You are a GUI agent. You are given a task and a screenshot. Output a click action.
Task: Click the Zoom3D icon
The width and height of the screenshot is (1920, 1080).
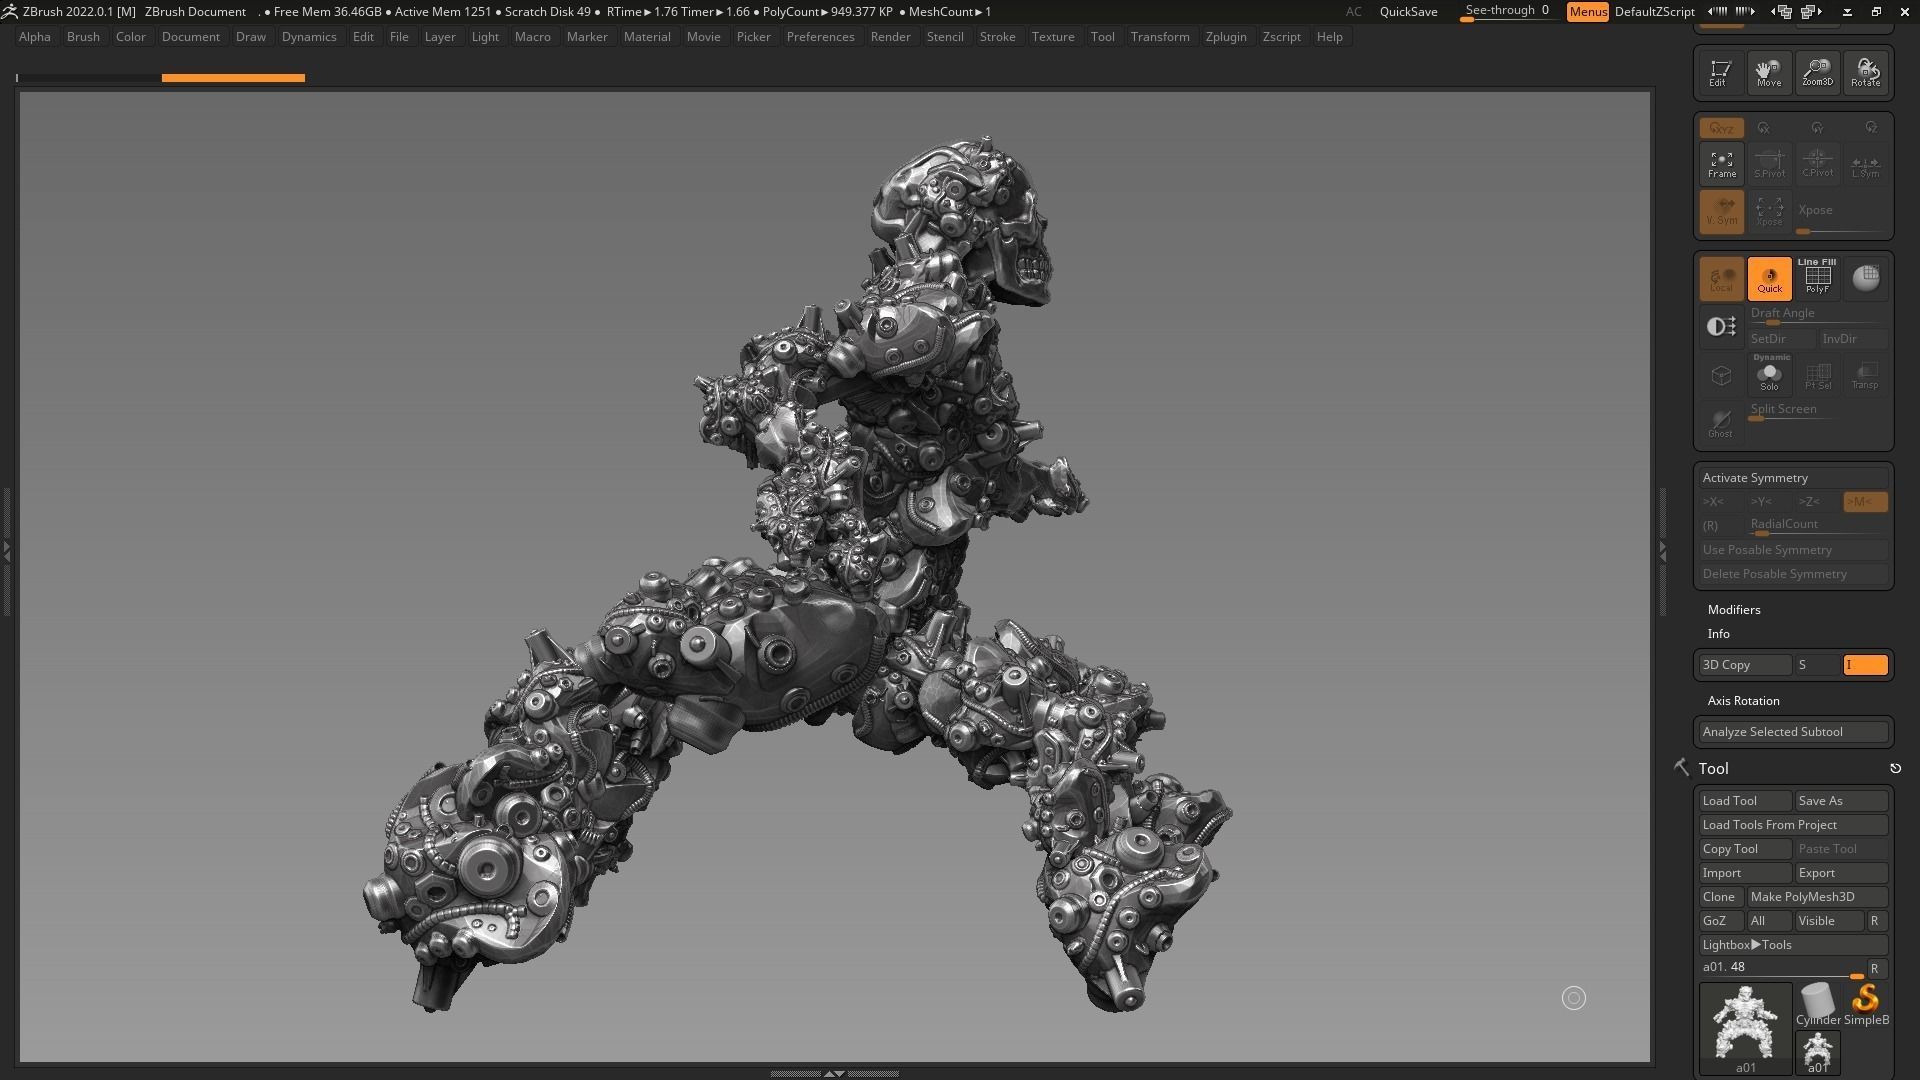[1817, 72]
